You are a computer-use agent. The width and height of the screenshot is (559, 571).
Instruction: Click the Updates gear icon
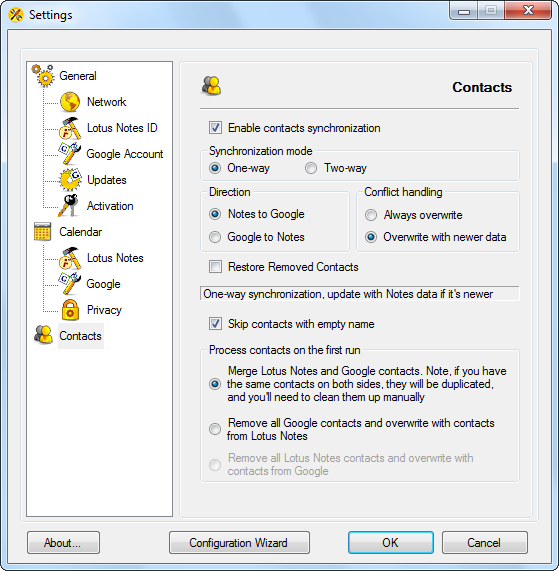pyautogui.click(x=70, y=180)
